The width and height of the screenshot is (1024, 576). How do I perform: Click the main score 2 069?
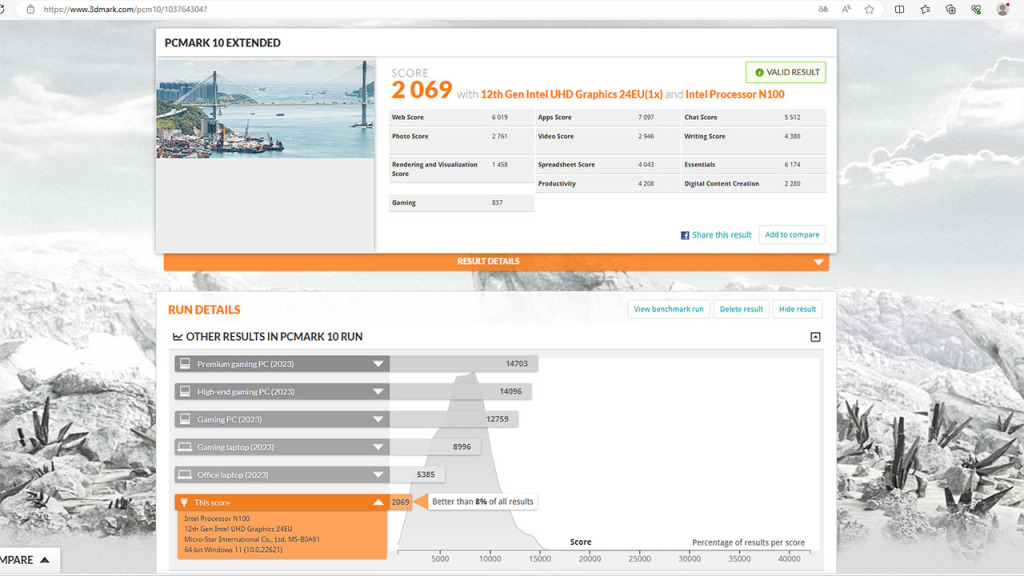pos(422,90)
